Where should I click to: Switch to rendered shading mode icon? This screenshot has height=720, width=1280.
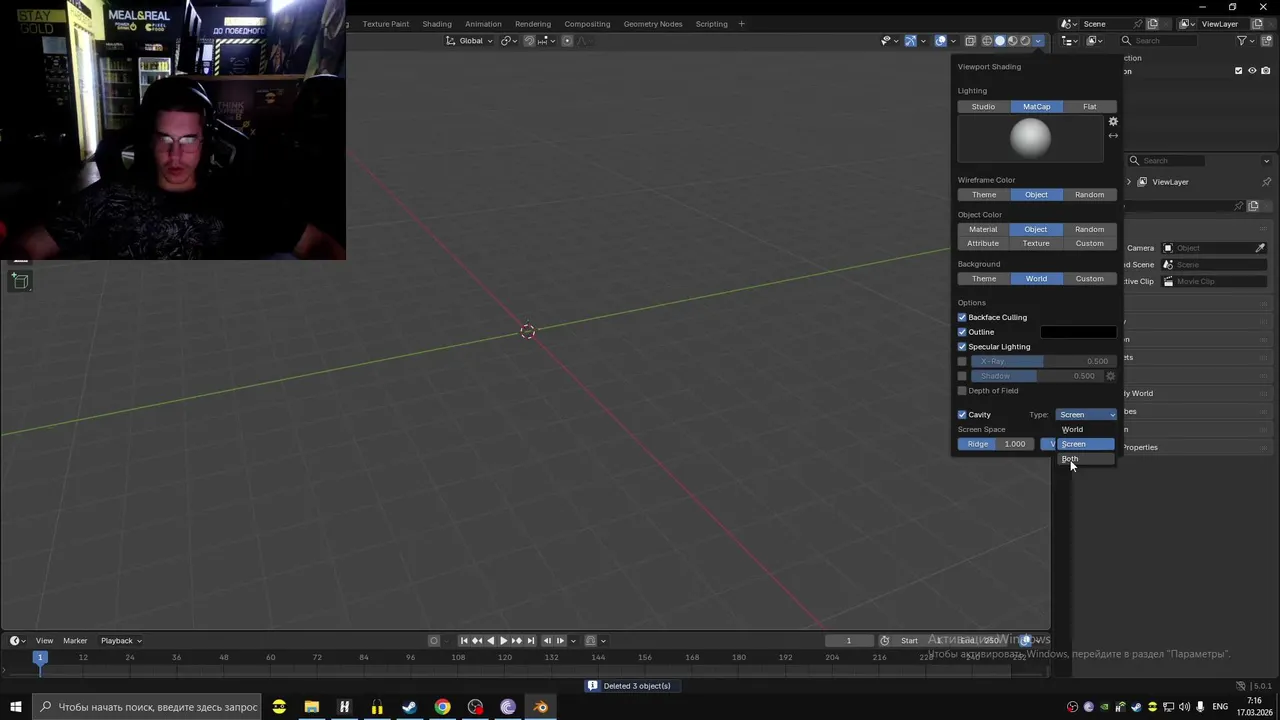(x=1025, y=41)
